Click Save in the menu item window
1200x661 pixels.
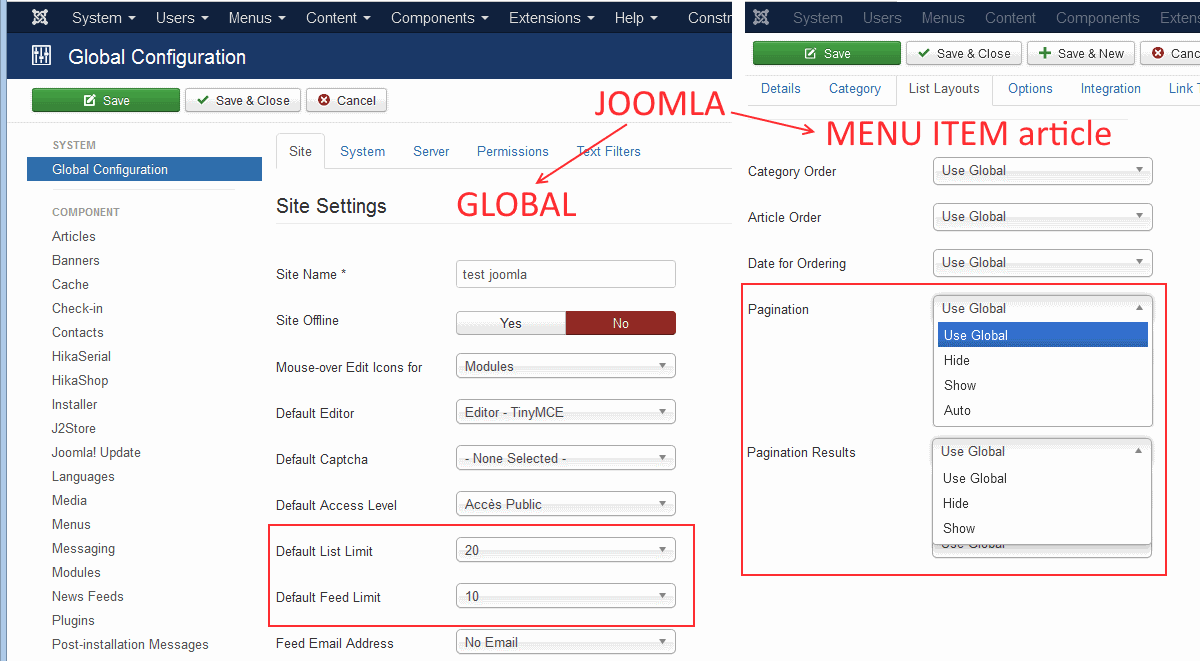point(827,53)
